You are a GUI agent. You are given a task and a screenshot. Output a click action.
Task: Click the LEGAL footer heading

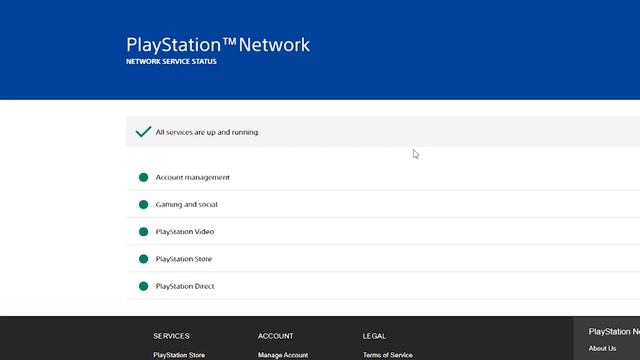click(374, 336)
